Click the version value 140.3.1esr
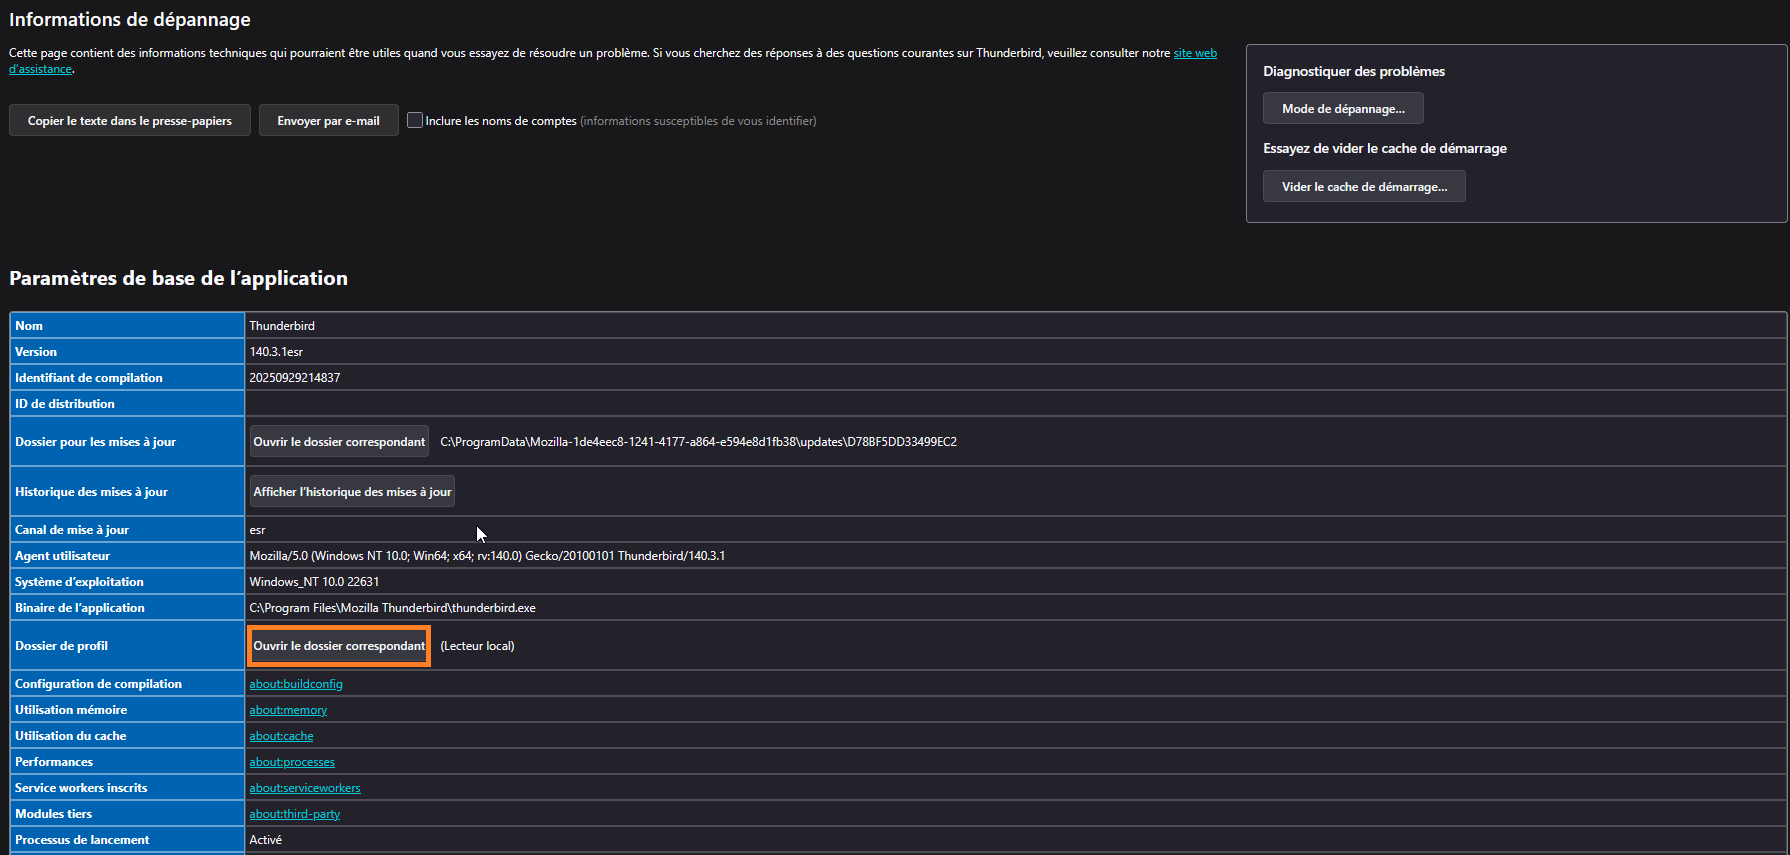This screenshot has width=1790, height=855. [x=276, y=352]
